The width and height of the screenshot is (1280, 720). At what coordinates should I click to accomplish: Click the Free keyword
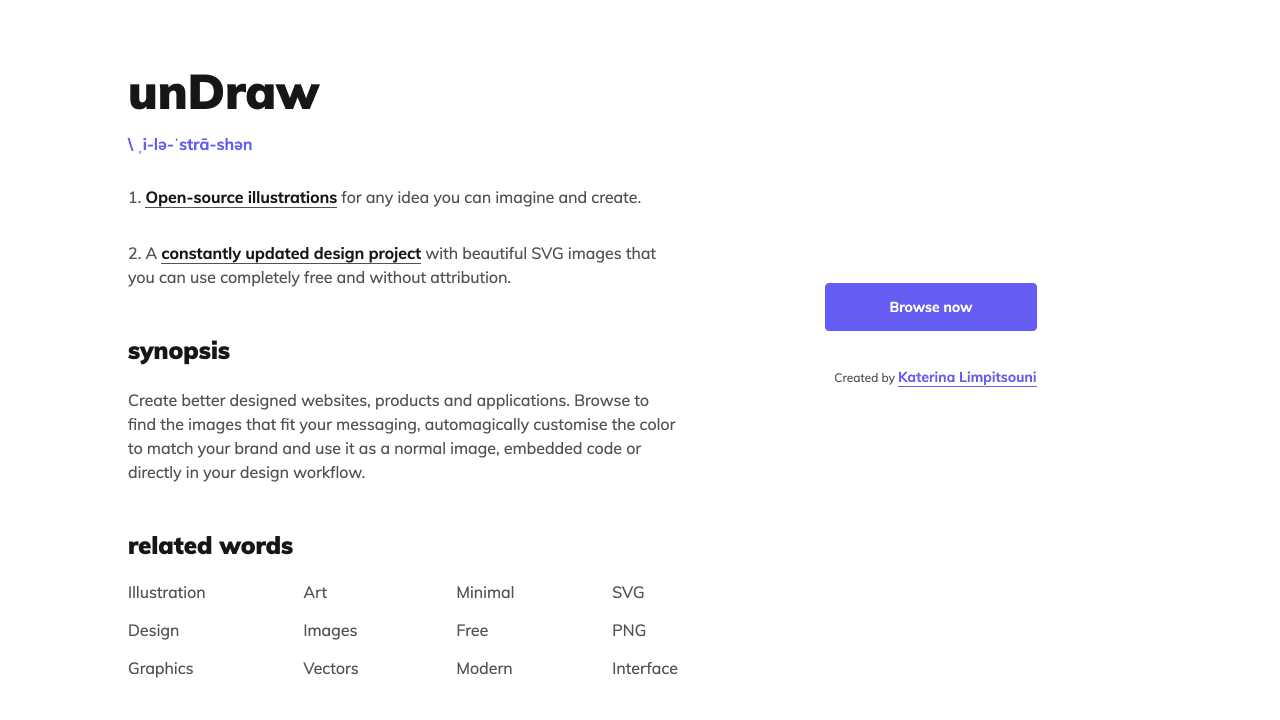click(472, 630)
